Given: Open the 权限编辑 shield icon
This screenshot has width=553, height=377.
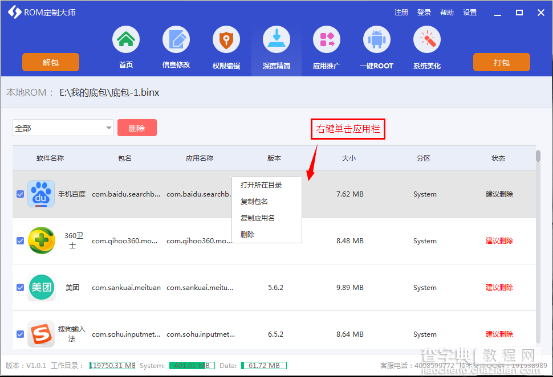Looking at the screenshot, I should tap(226, 39).
